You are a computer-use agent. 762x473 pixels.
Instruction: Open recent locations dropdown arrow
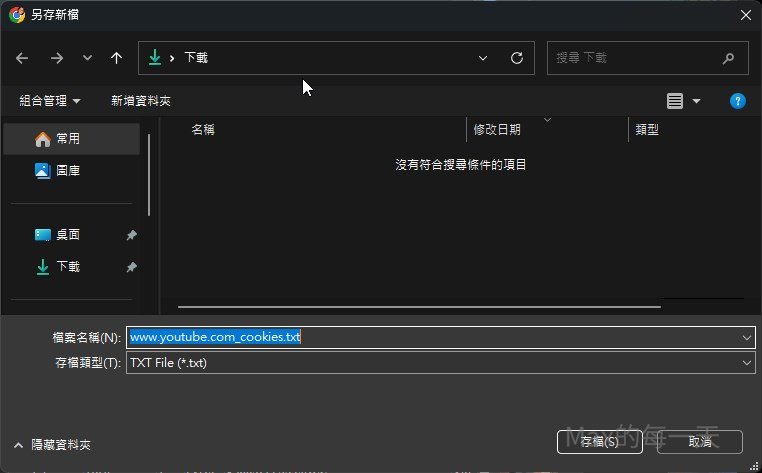(x=87, y=58)
